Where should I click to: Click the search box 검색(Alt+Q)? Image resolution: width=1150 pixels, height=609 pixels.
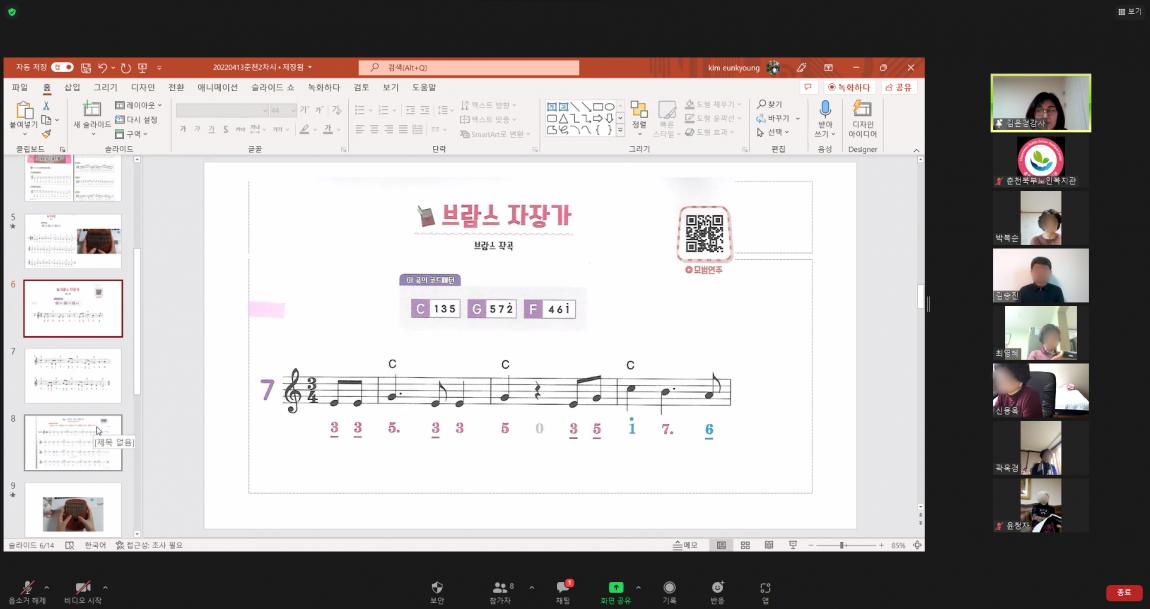coord(469,68)
